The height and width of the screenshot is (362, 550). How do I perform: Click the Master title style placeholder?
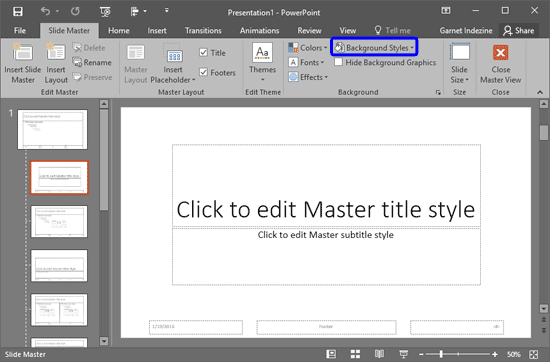point(326,186)
